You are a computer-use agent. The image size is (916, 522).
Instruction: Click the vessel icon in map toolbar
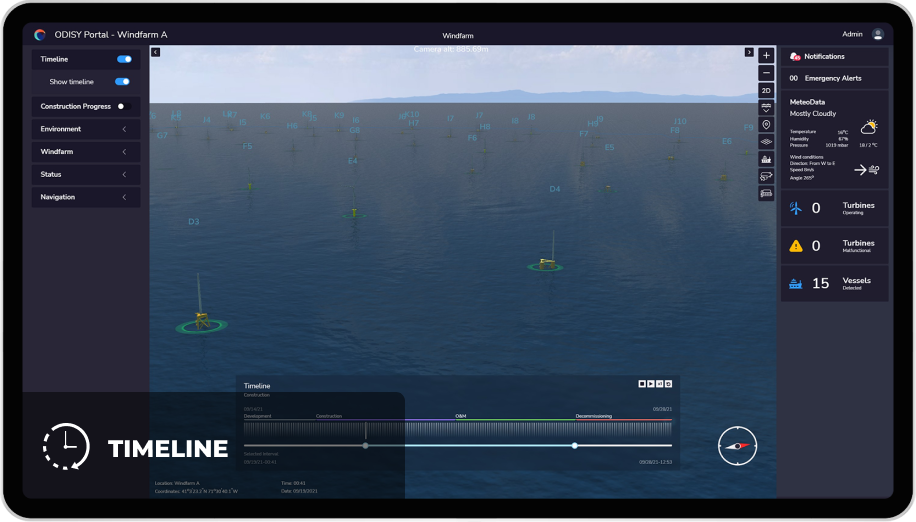(766, 159)
